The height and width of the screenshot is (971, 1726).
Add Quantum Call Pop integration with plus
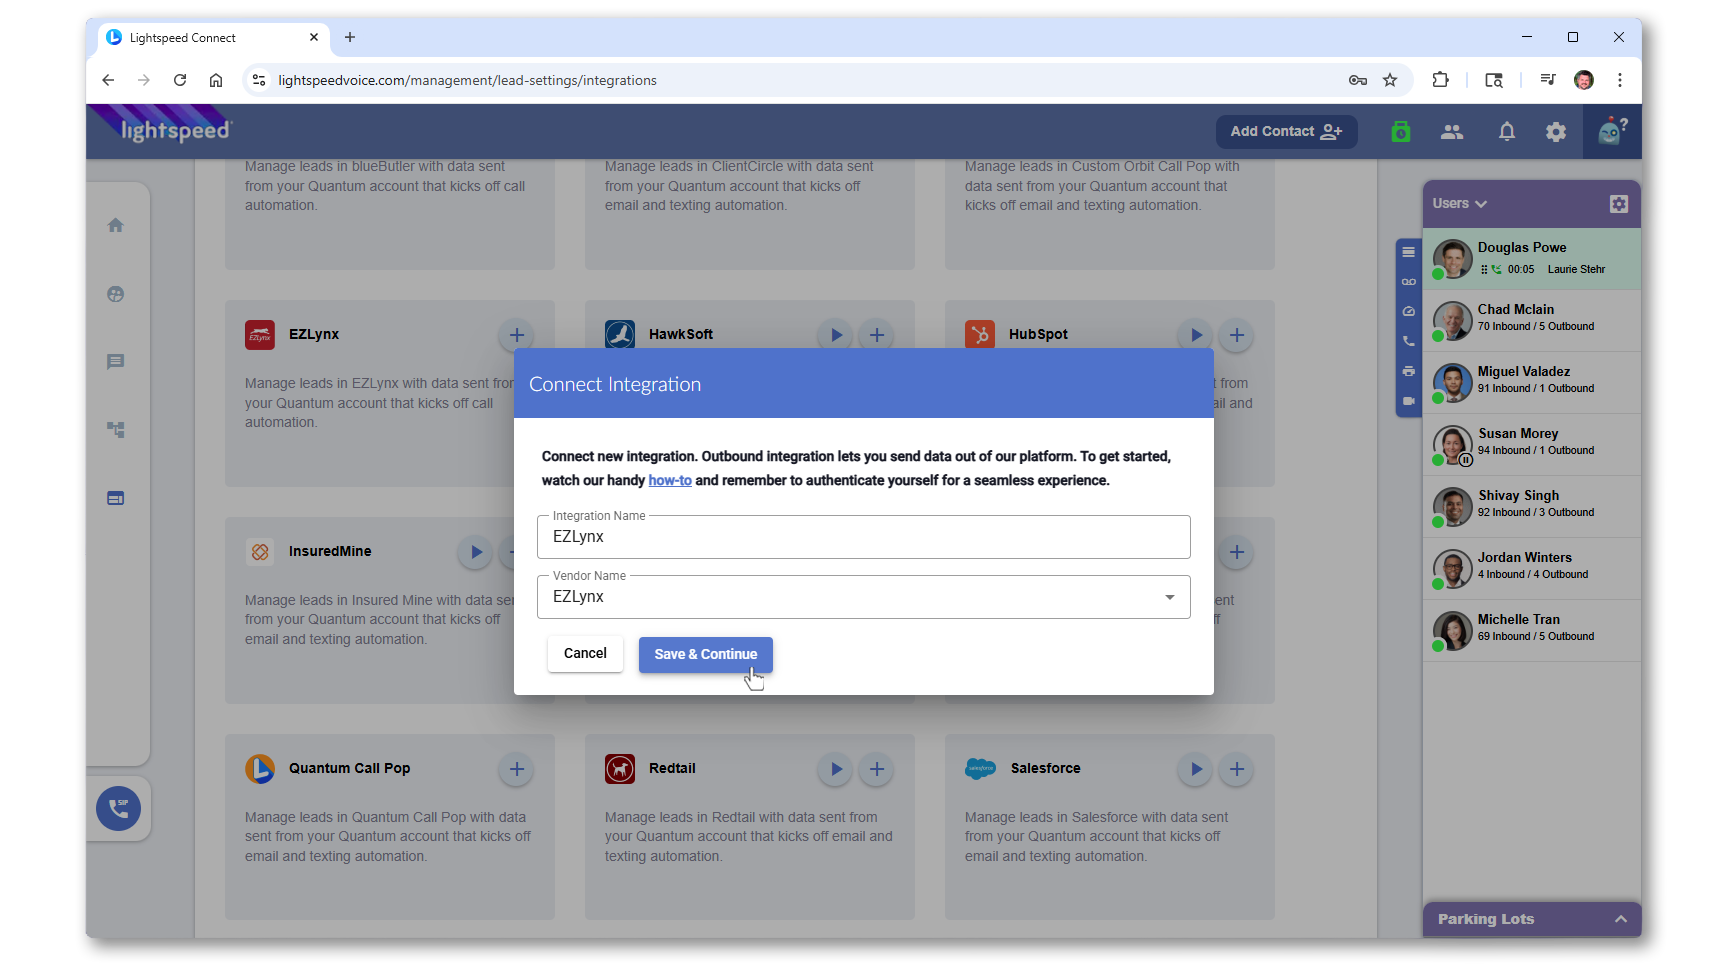517,769
